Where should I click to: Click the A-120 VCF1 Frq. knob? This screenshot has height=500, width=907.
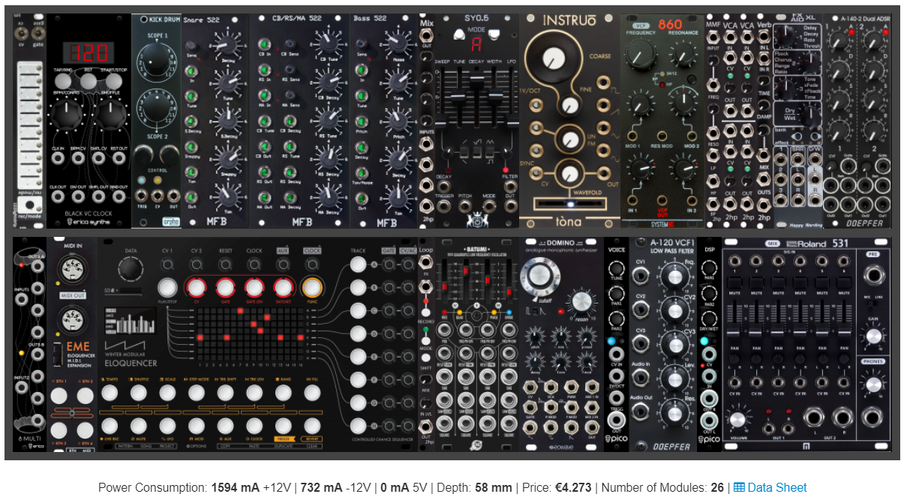674,277
